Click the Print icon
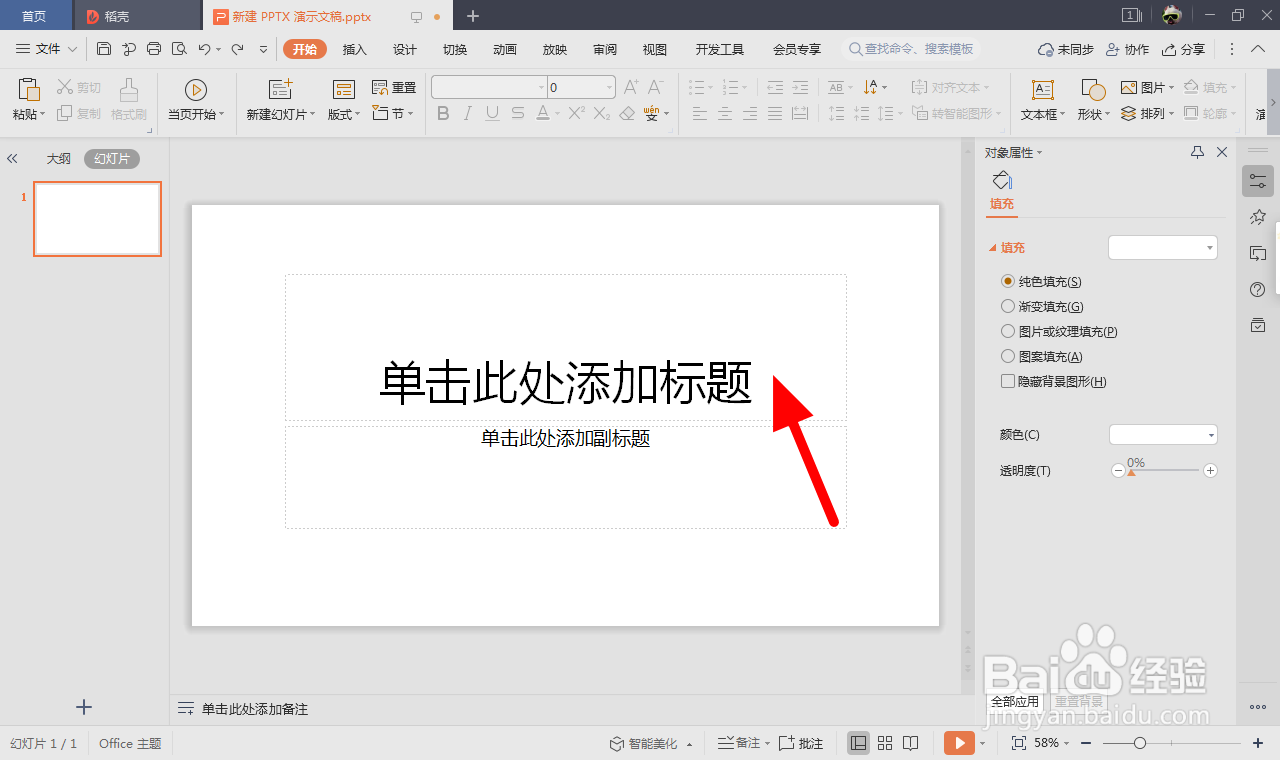 pyautogui.click(x=154, y=49)
